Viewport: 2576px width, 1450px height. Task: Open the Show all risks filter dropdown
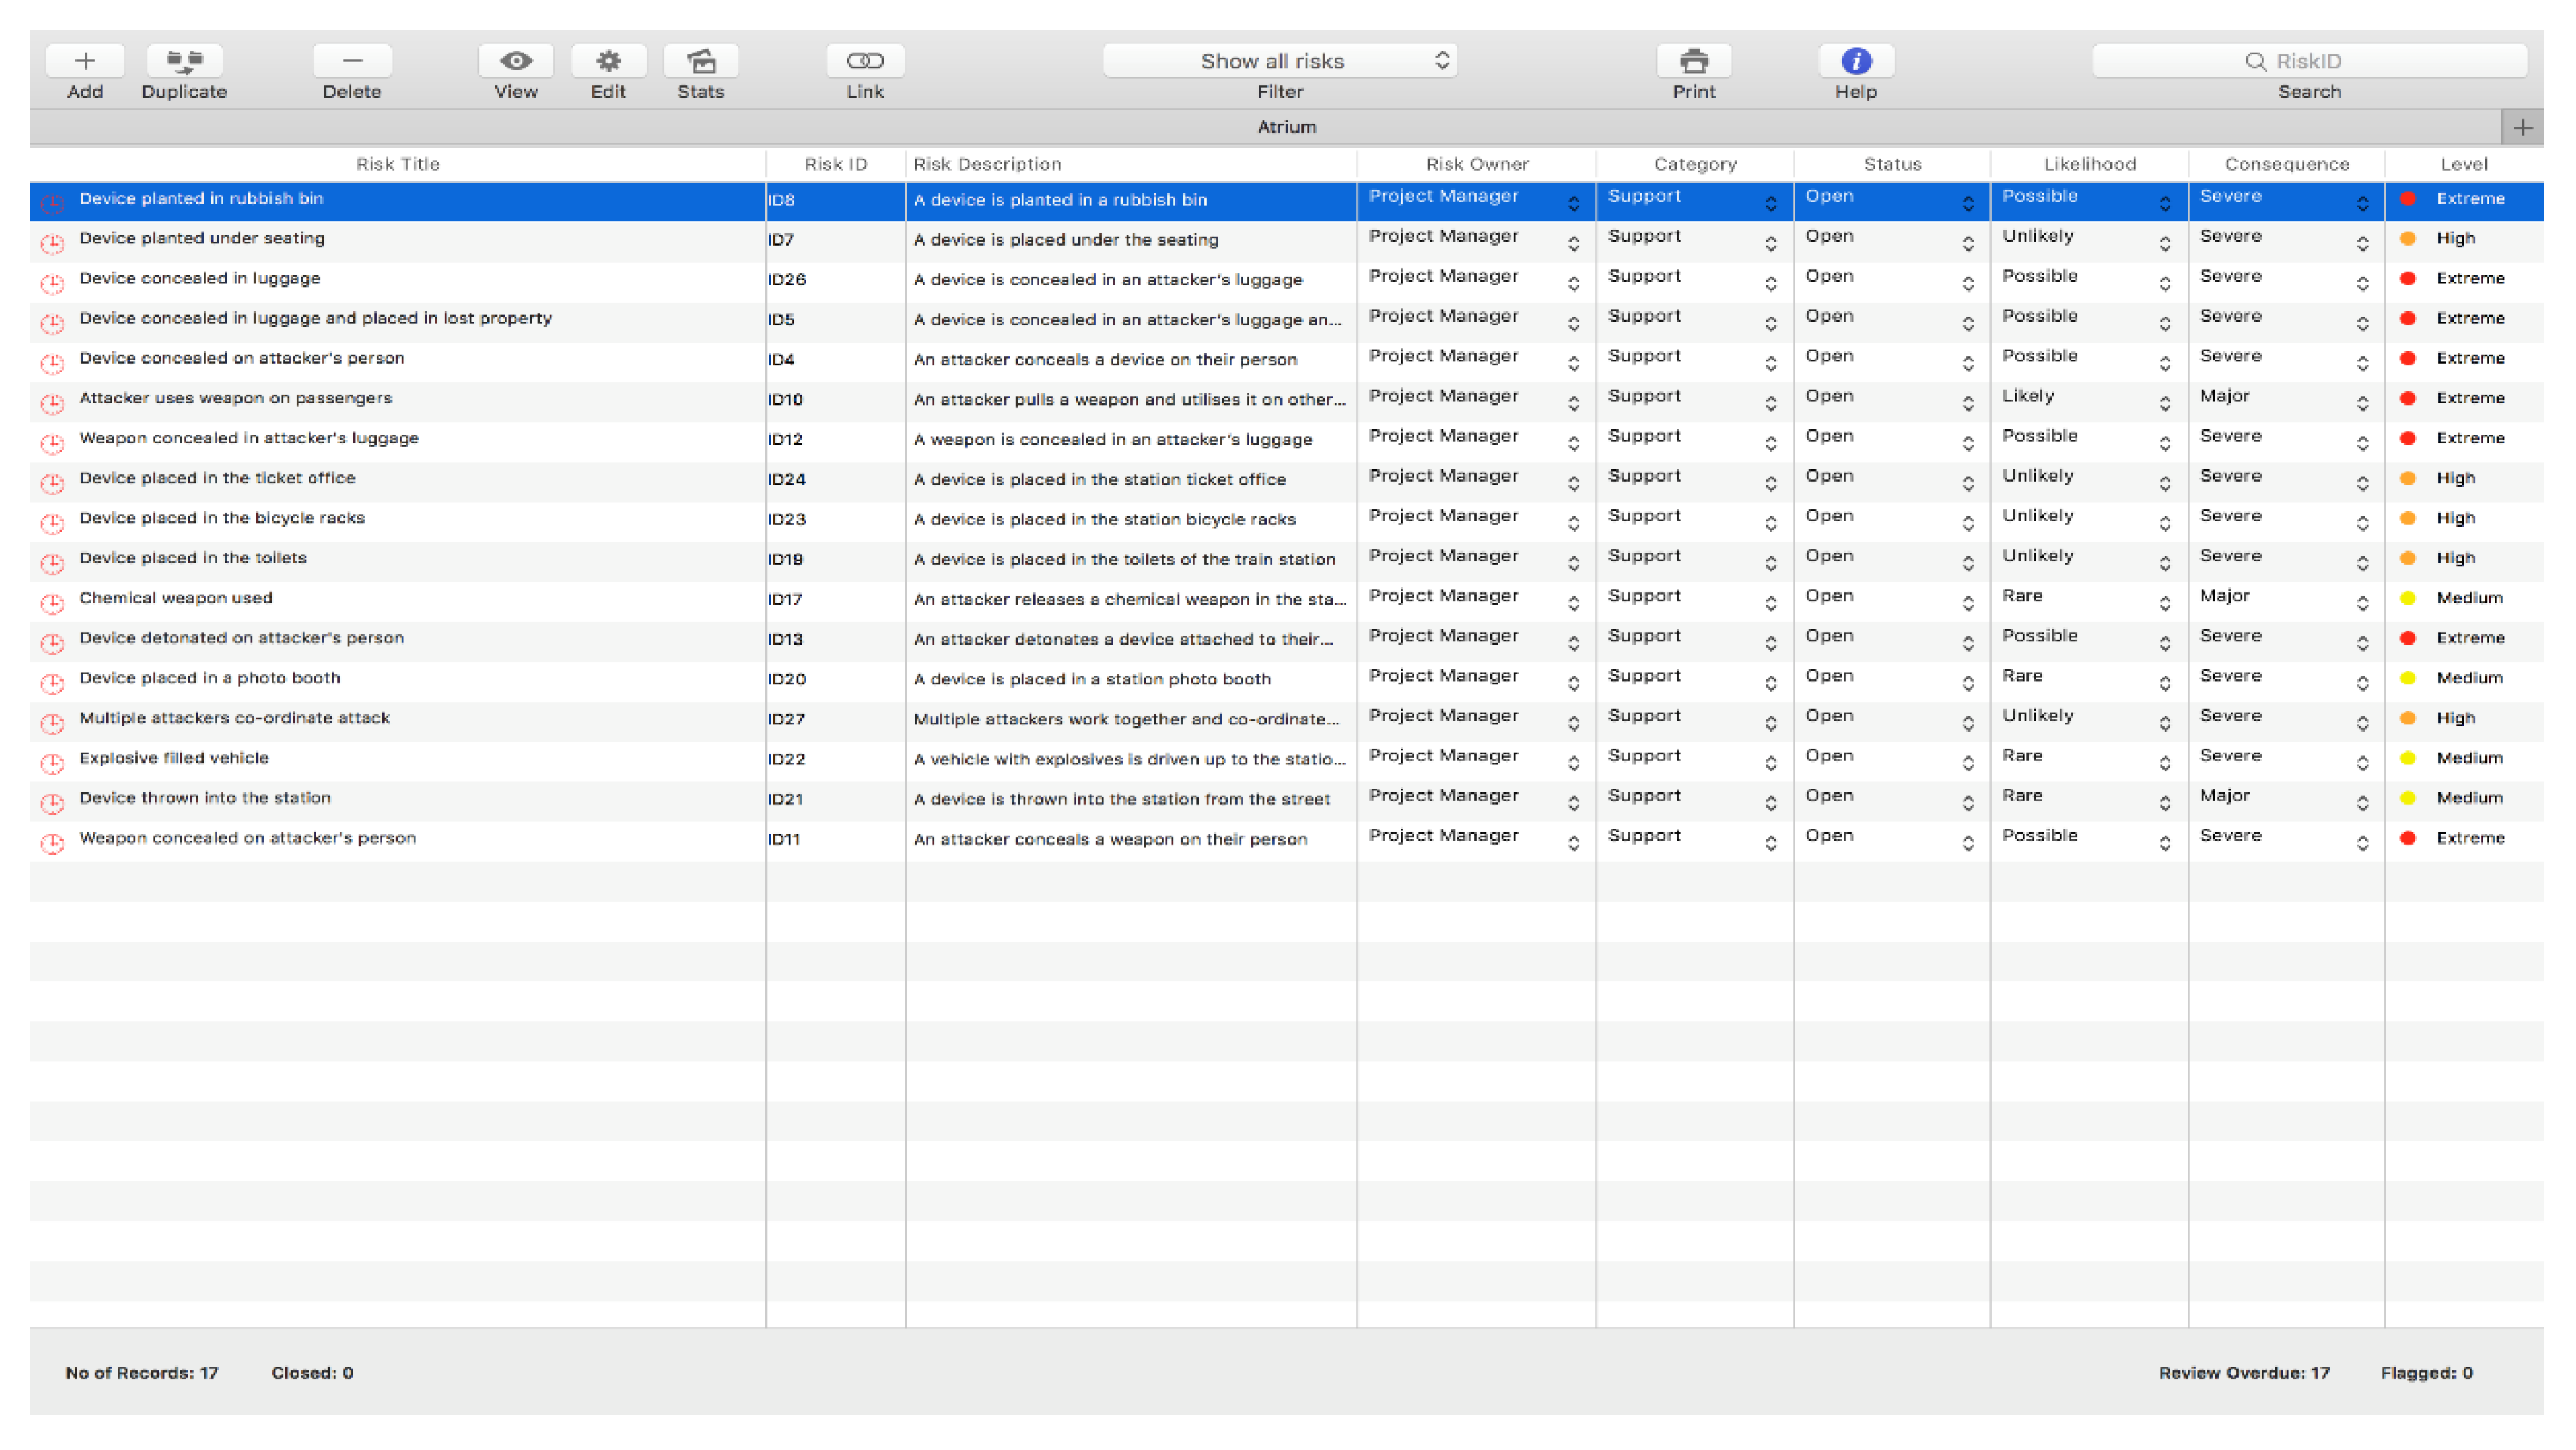(x=1280, y=61)
